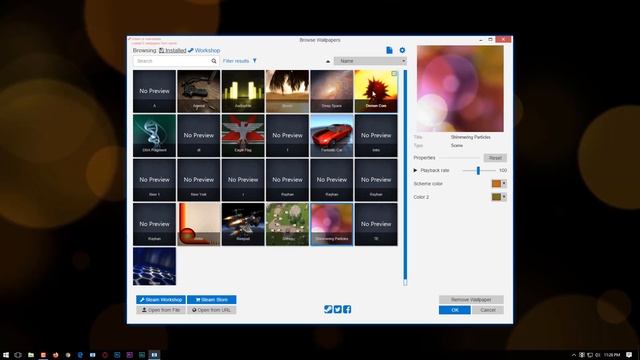The height and width of the screenshot is (360, 640).
Task: Click the Remove Wallpaper button
Action: click(471, 300)
